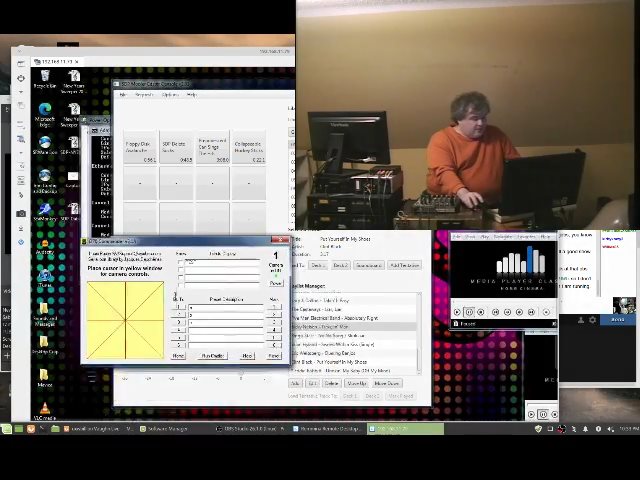This screenshot has height=480, width=640.
Task: Open the Linux Mint menu button
Action: [6, 429]
